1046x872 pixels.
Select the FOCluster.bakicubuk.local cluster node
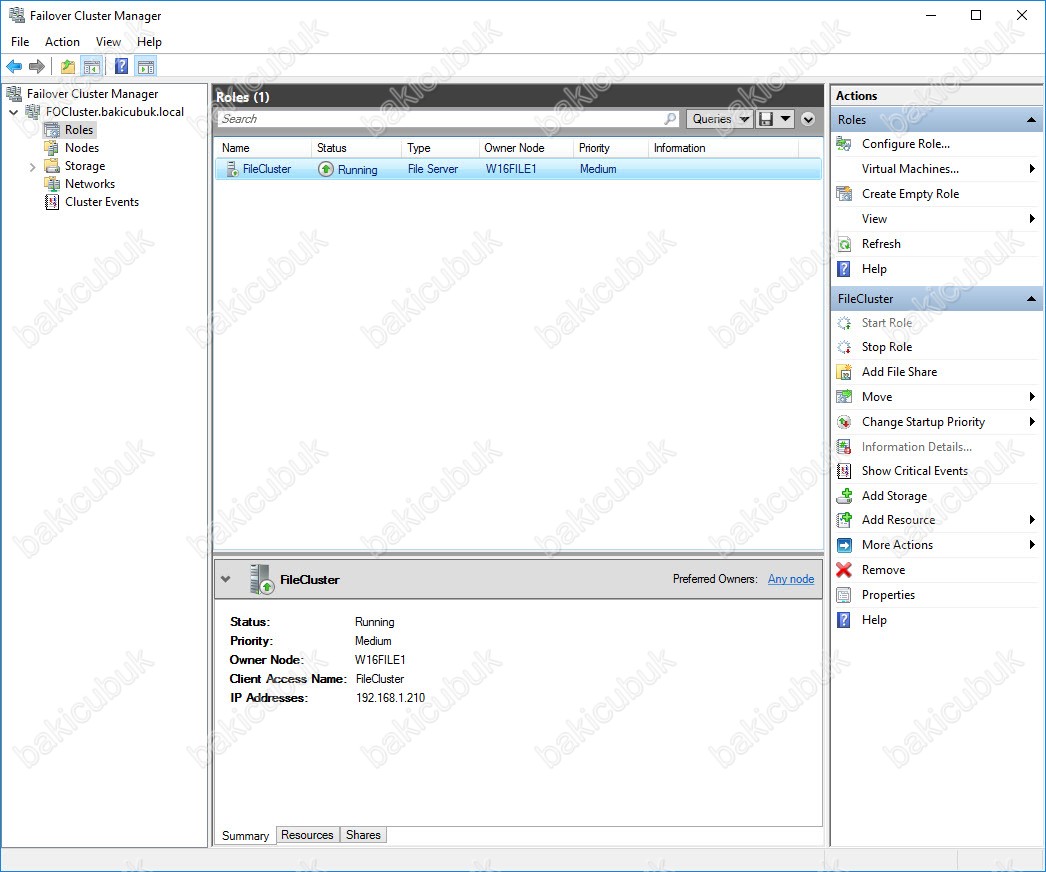click(114, 111)
